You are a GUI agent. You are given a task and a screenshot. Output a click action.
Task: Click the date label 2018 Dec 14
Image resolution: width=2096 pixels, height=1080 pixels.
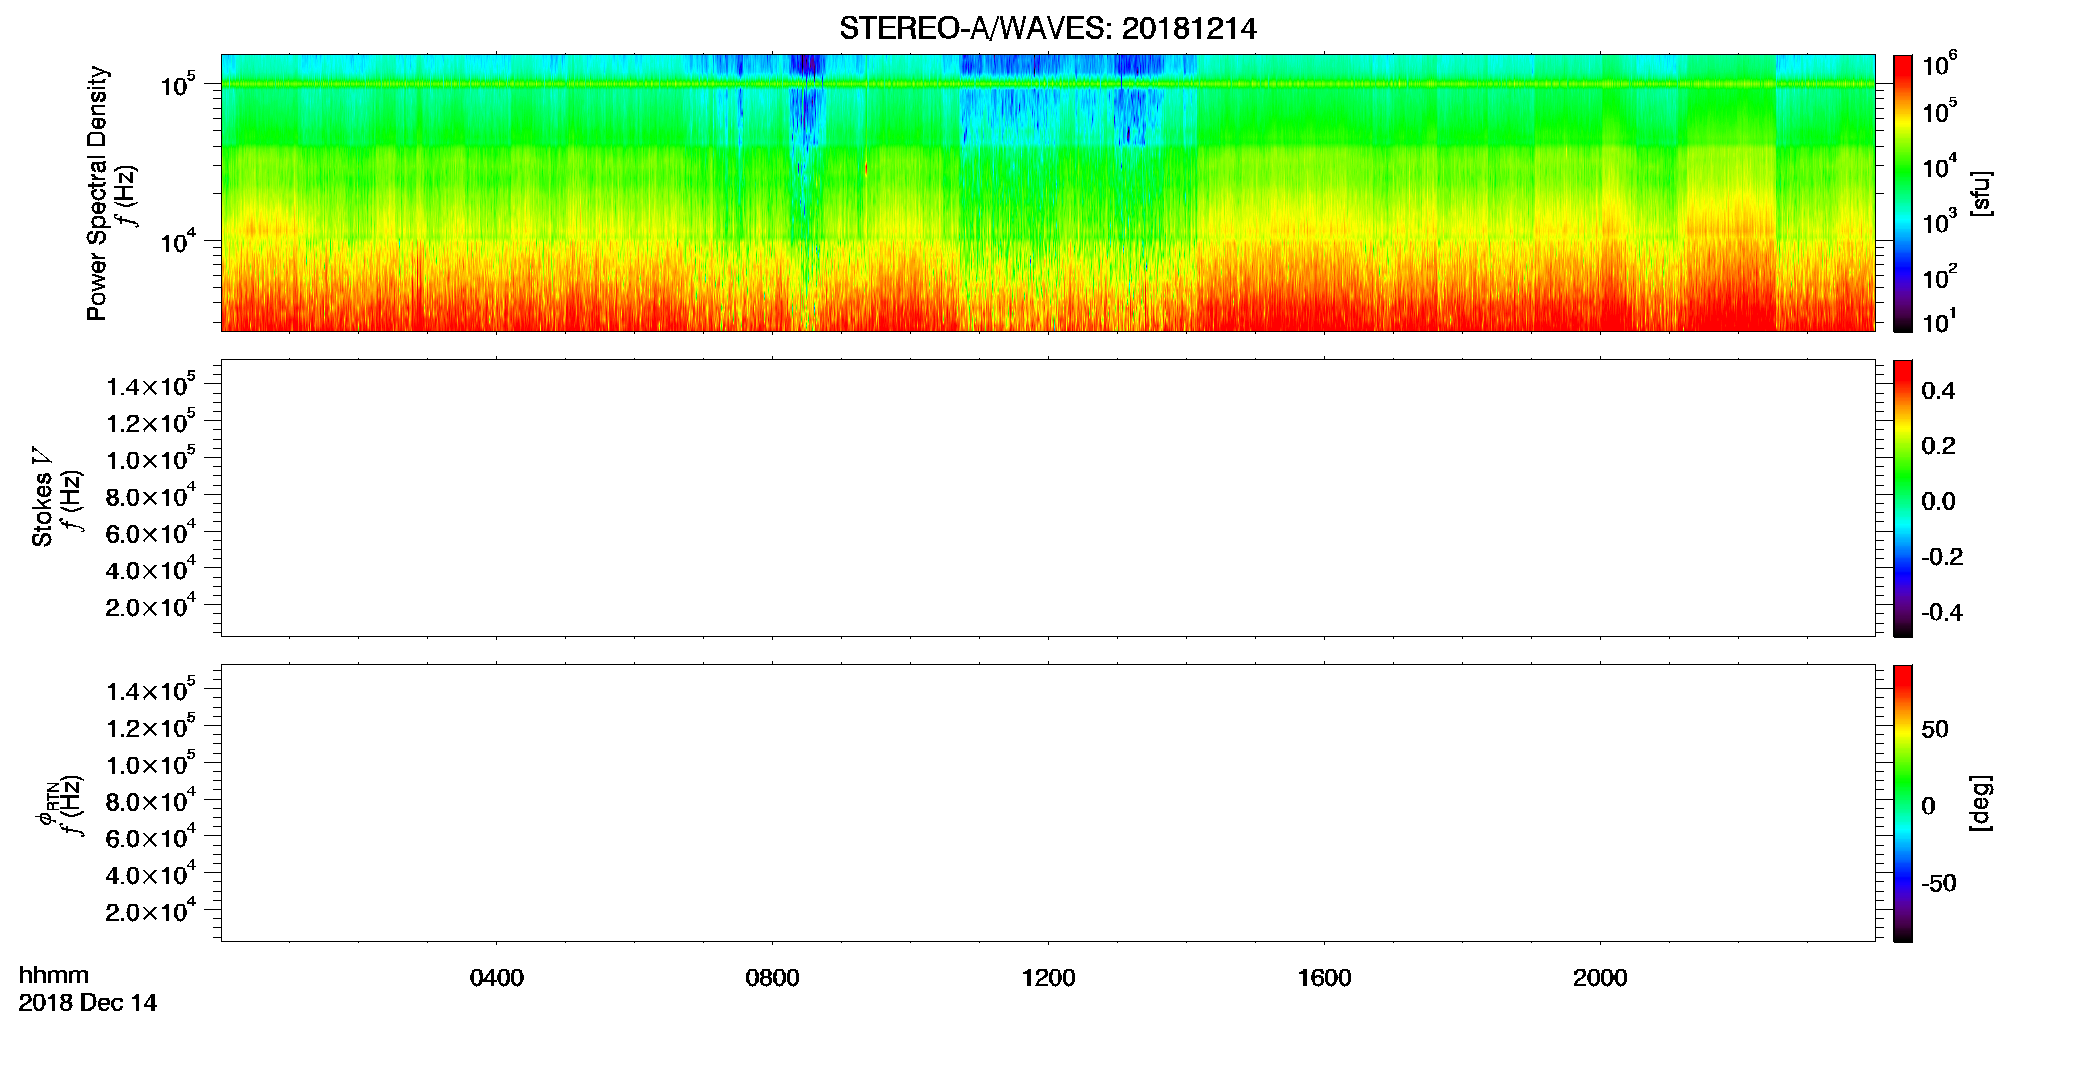pyautogui.click(x=88, y=1003)
